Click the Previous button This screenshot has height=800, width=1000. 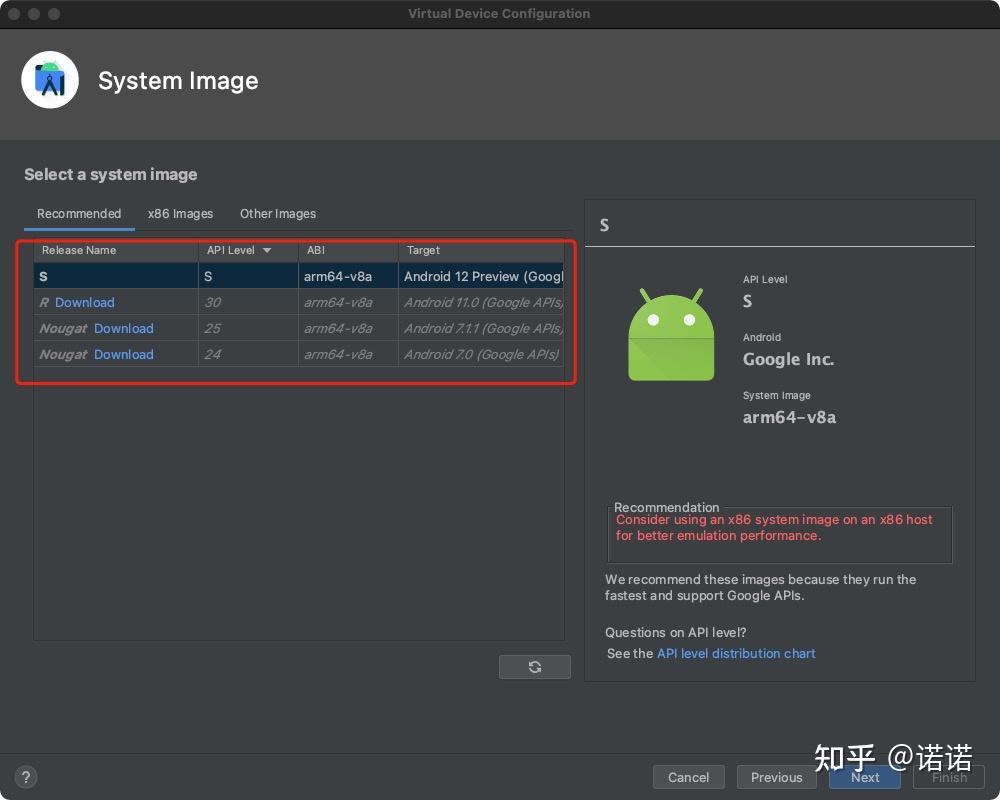pos(776,777)
